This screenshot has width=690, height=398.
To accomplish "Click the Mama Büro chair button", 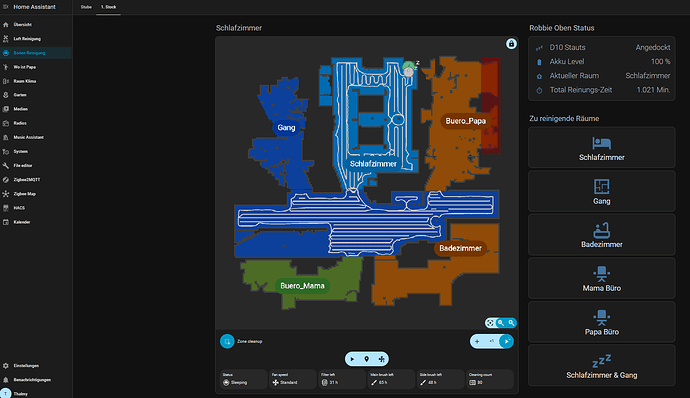I will click(602, 278).
